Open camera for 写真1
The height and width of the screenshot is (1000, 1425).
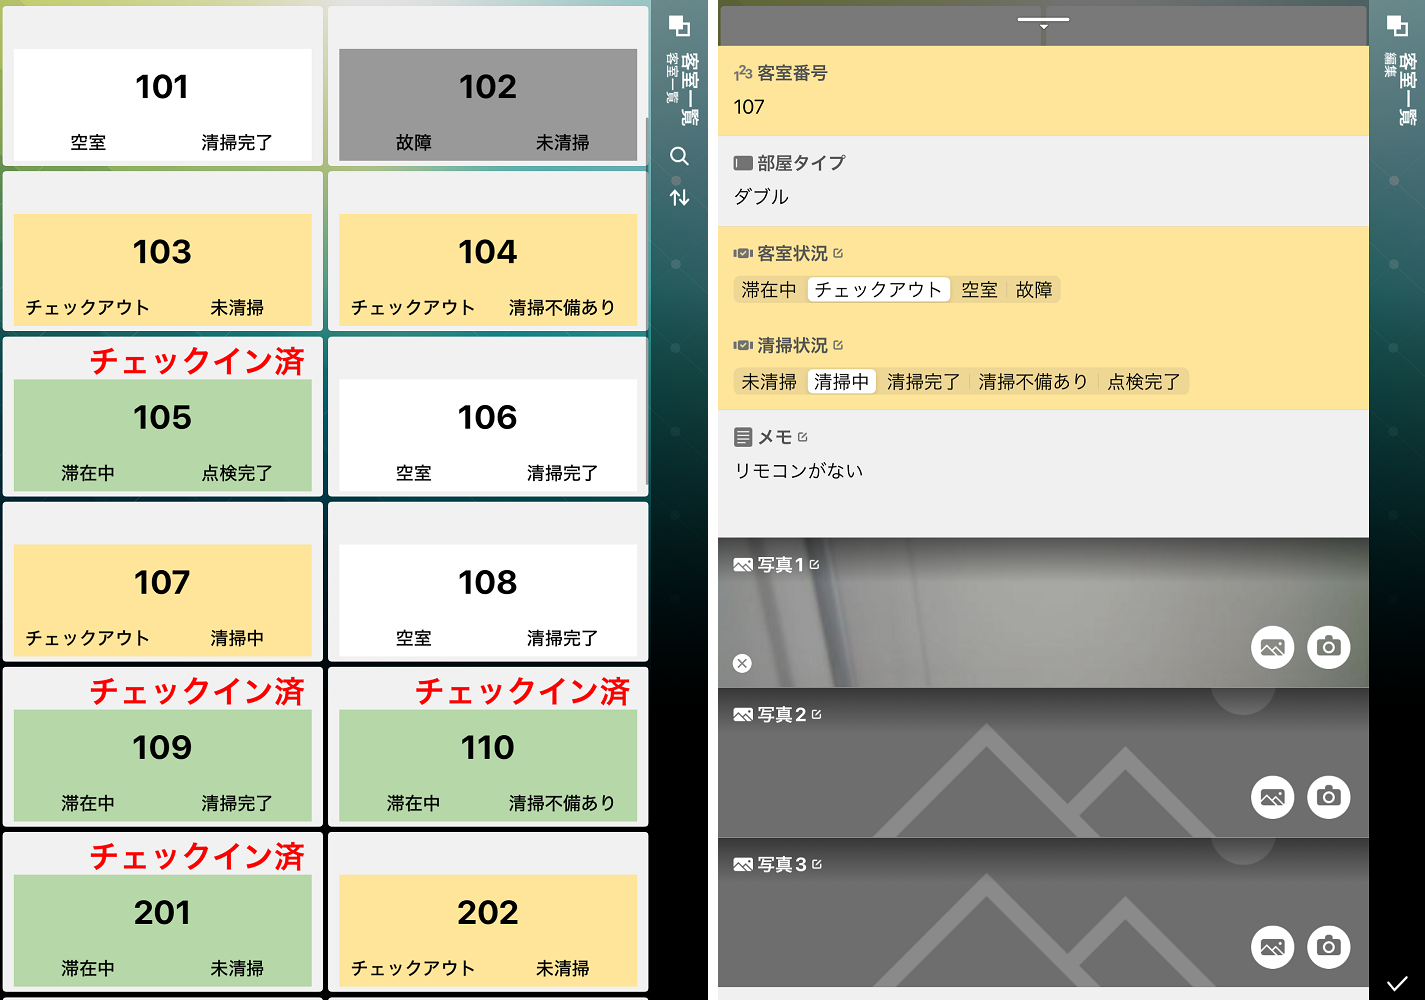coord(1328,647)
